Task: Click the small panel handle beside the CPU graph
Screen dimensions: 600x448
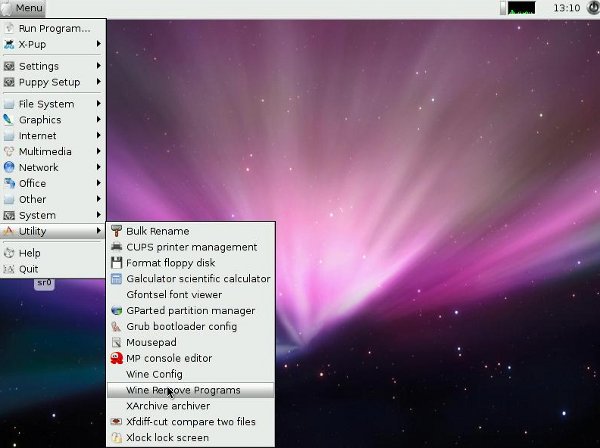Action: coord(503,8)
